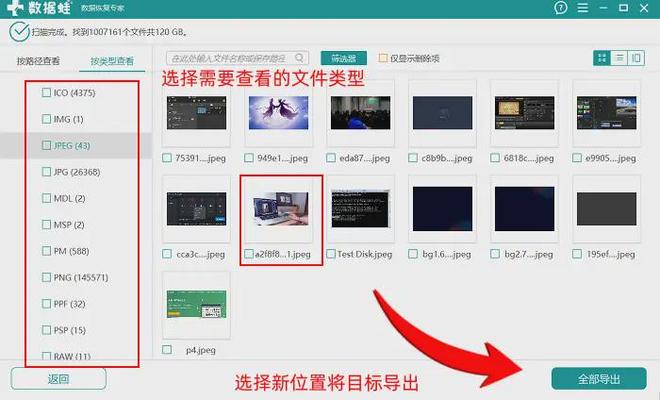Tick the PPF (32) checkbox
Viewport: 660px width, 400px height.
coord(46,304)
